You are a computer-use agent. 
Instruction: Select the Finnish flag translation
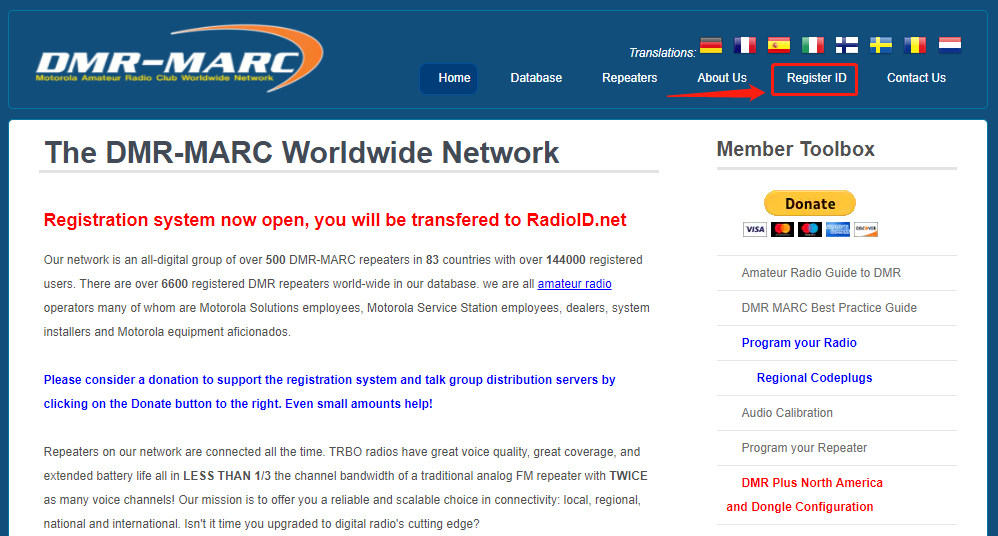point(847,45)
